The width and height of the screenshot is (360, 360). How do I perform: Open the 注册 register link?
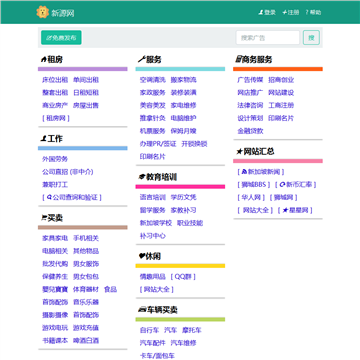(291, 12)
